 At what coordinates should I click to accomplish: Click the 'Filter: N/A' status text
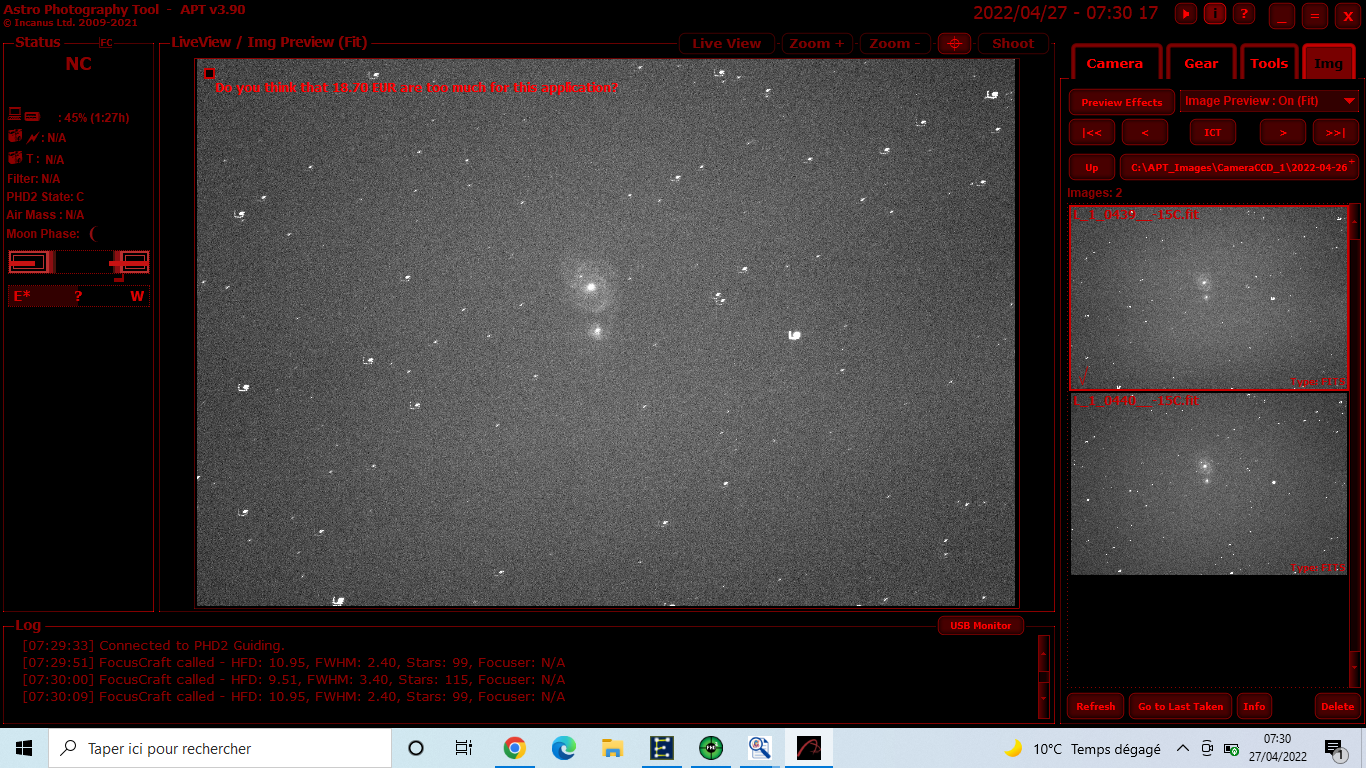[34, 178]
